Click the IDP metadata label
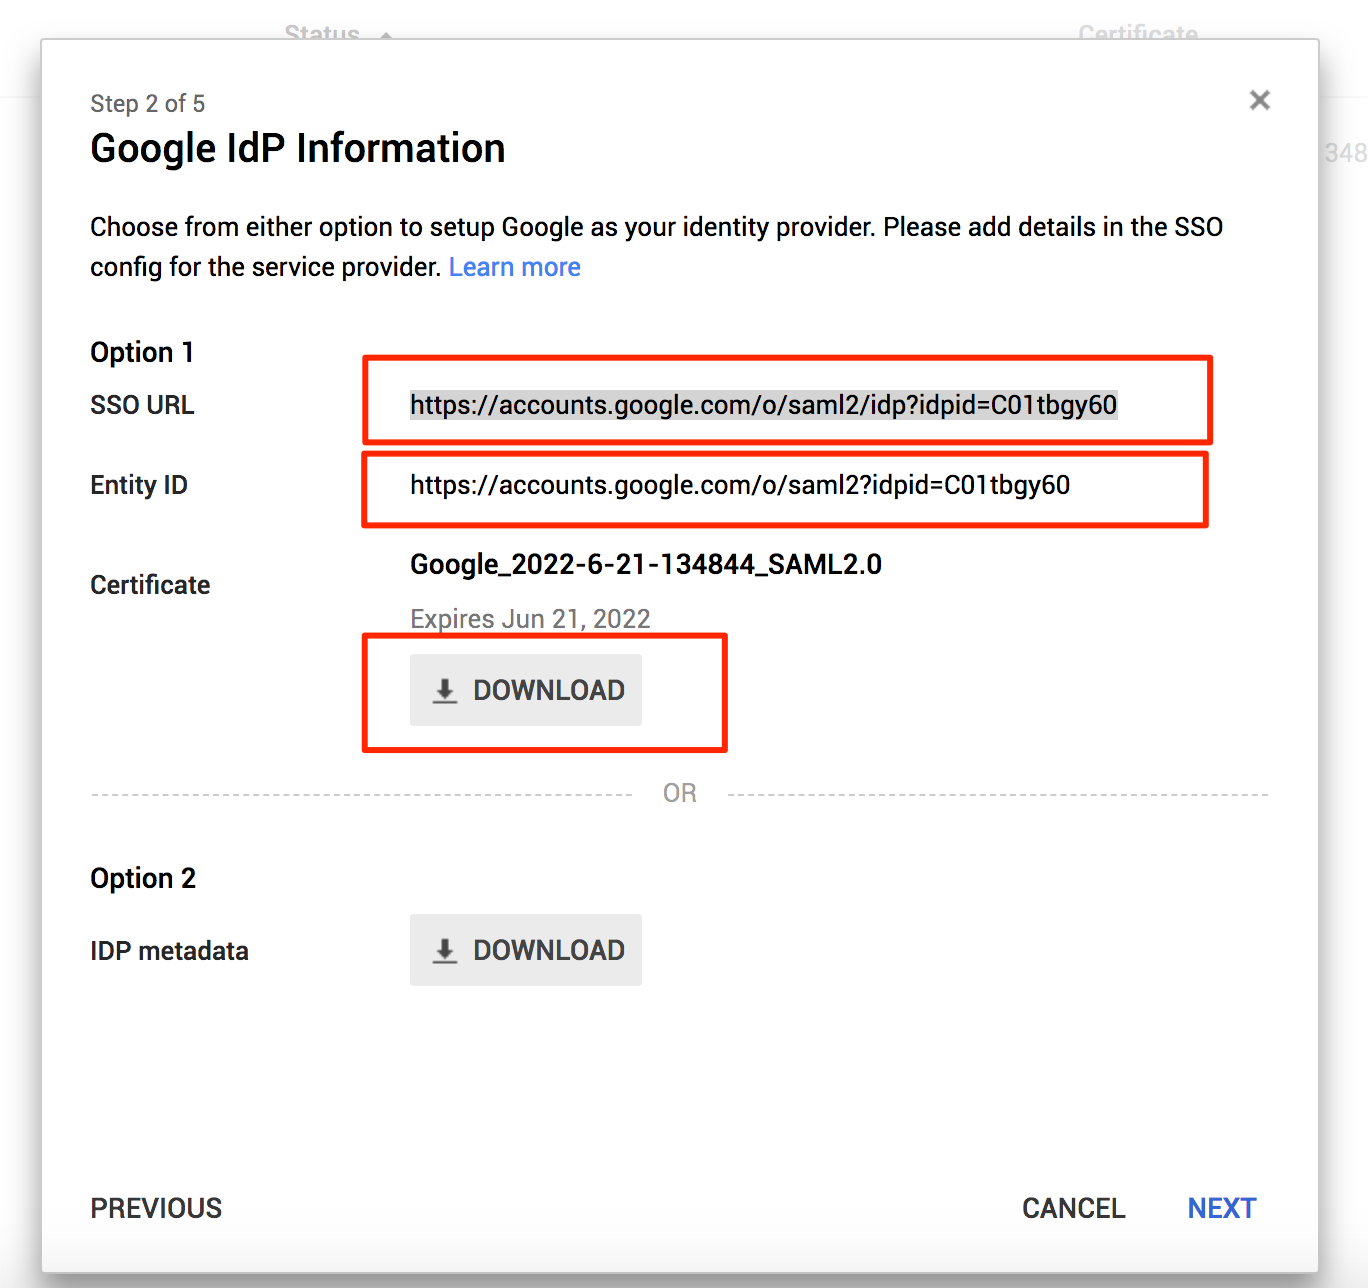Viewport: 1368px width, 1288px height. 169,951
